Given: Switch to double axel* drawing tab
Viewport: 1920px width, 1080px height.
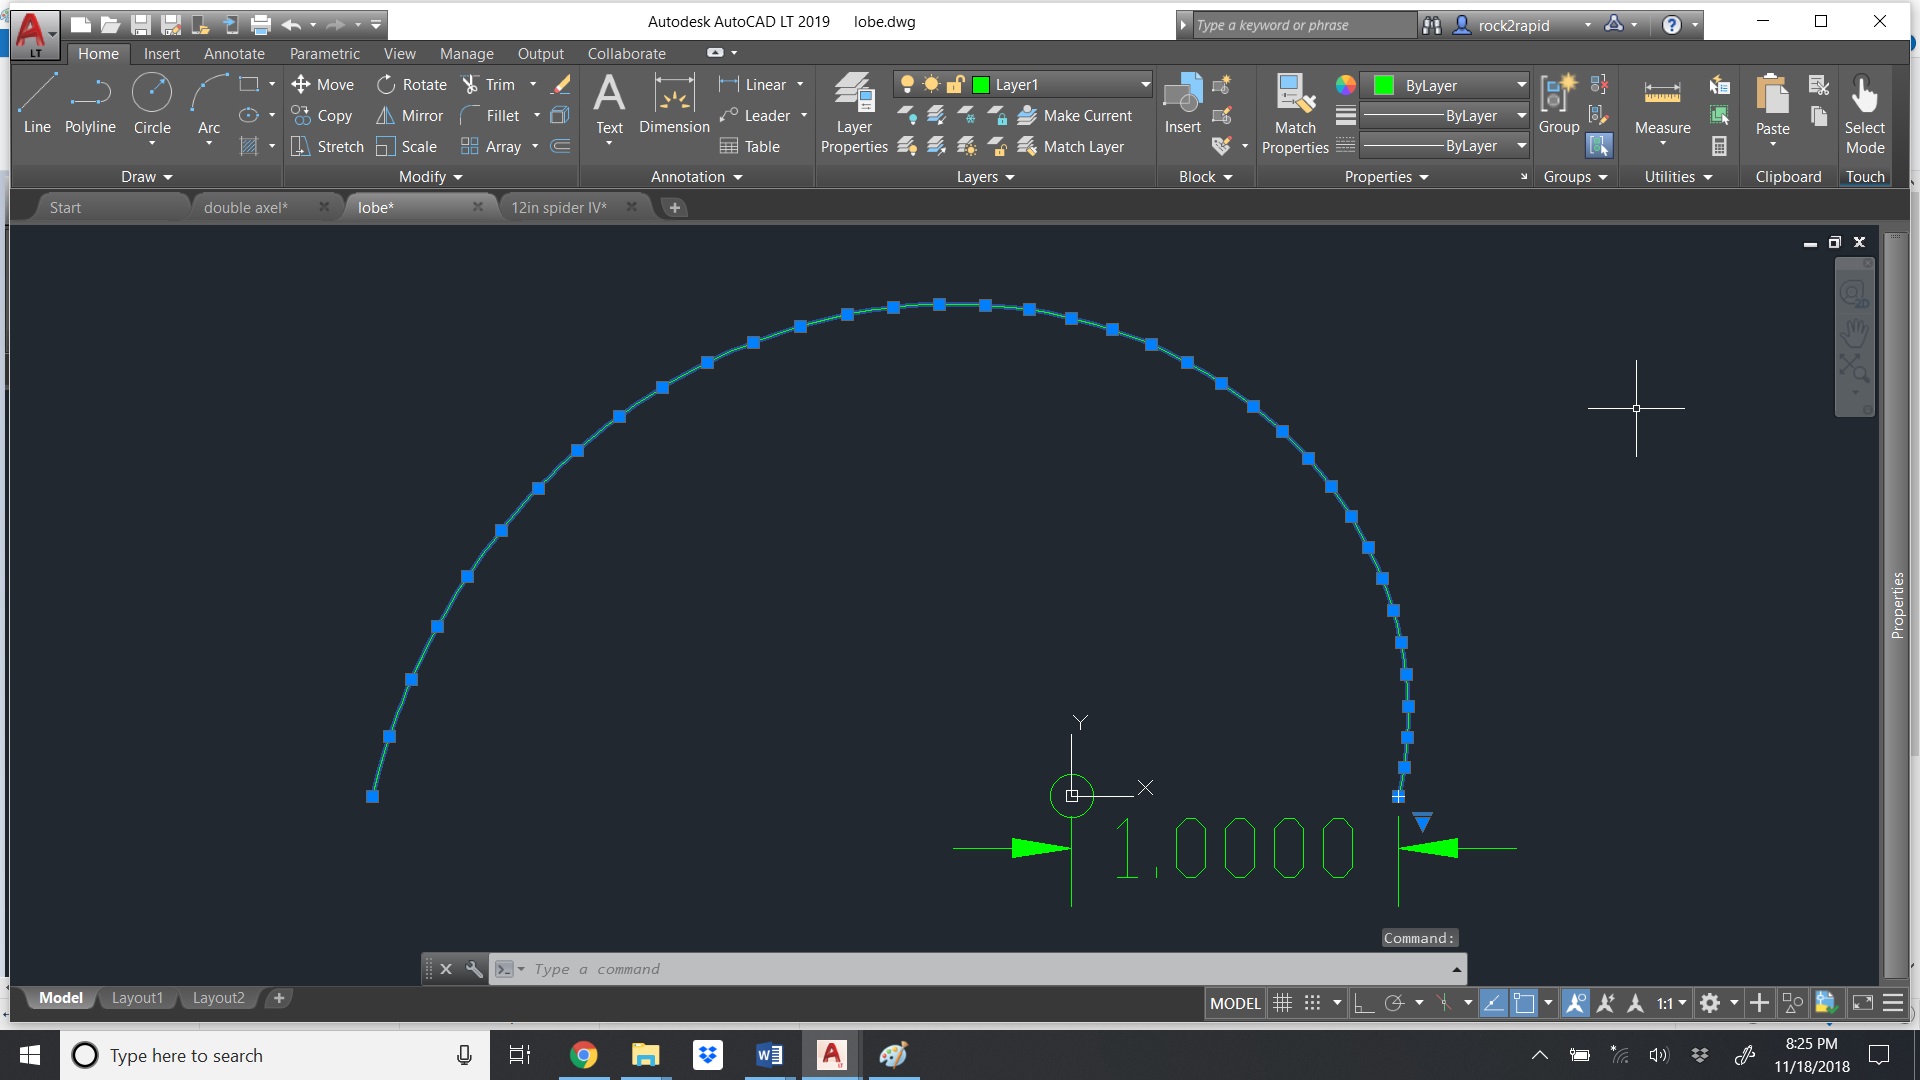Looking at the screenshot, I should click(x=245, y=207).
